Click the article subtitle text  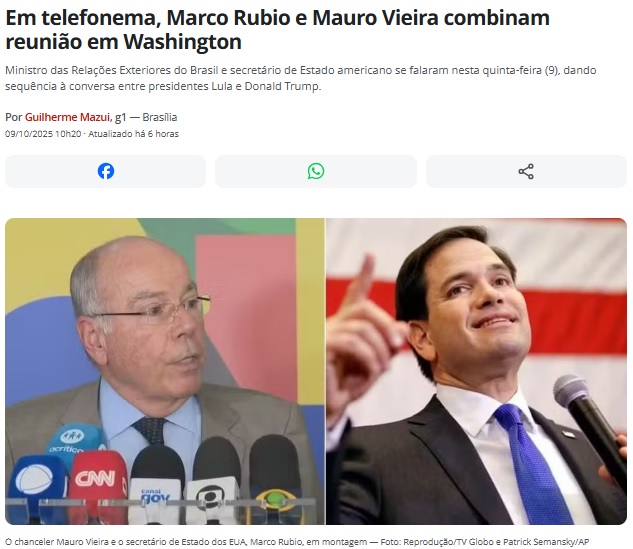click(x=301, y=78)
